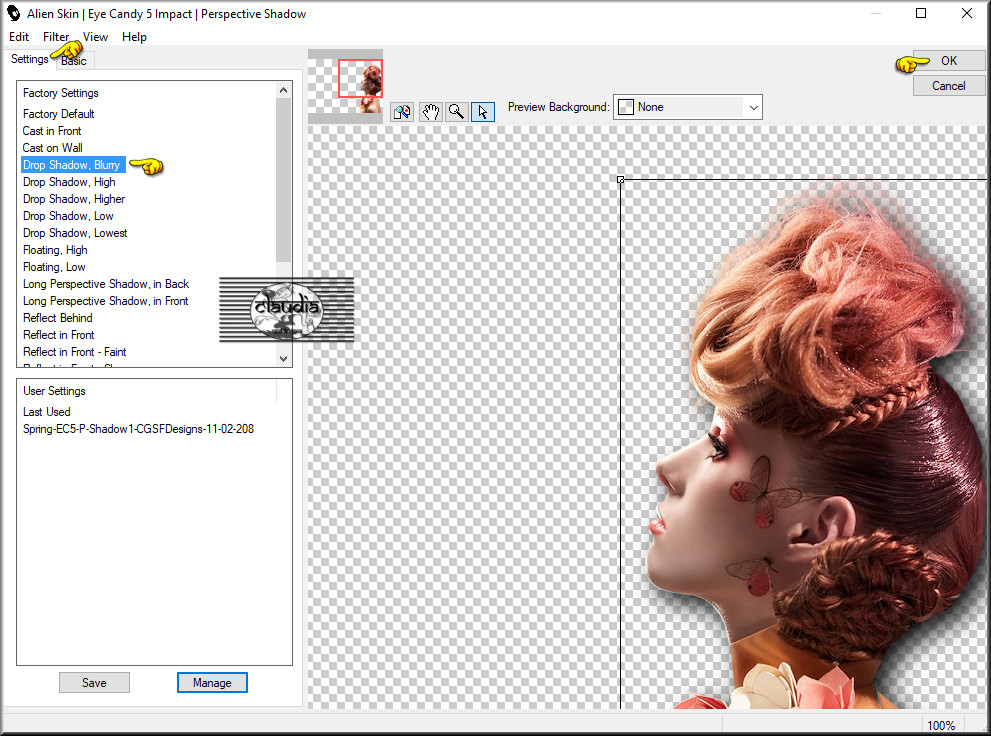The image size is (991, 736).
Task: Click the 100% zoom level in status bar
Action: click(941, 725)
